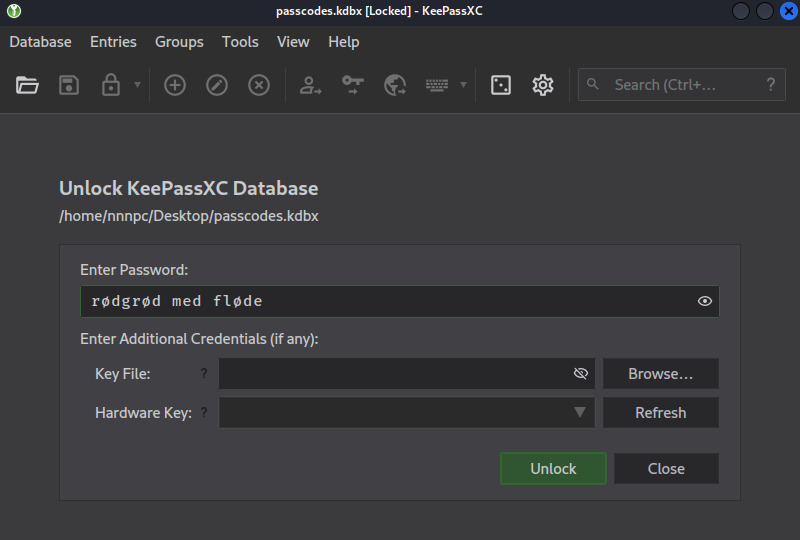Open the Tools menu

click(240, 42)
